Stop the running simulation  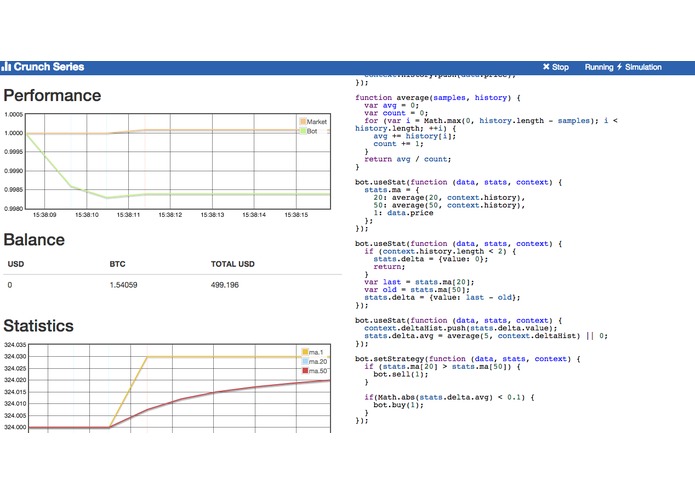pos(556,67)
